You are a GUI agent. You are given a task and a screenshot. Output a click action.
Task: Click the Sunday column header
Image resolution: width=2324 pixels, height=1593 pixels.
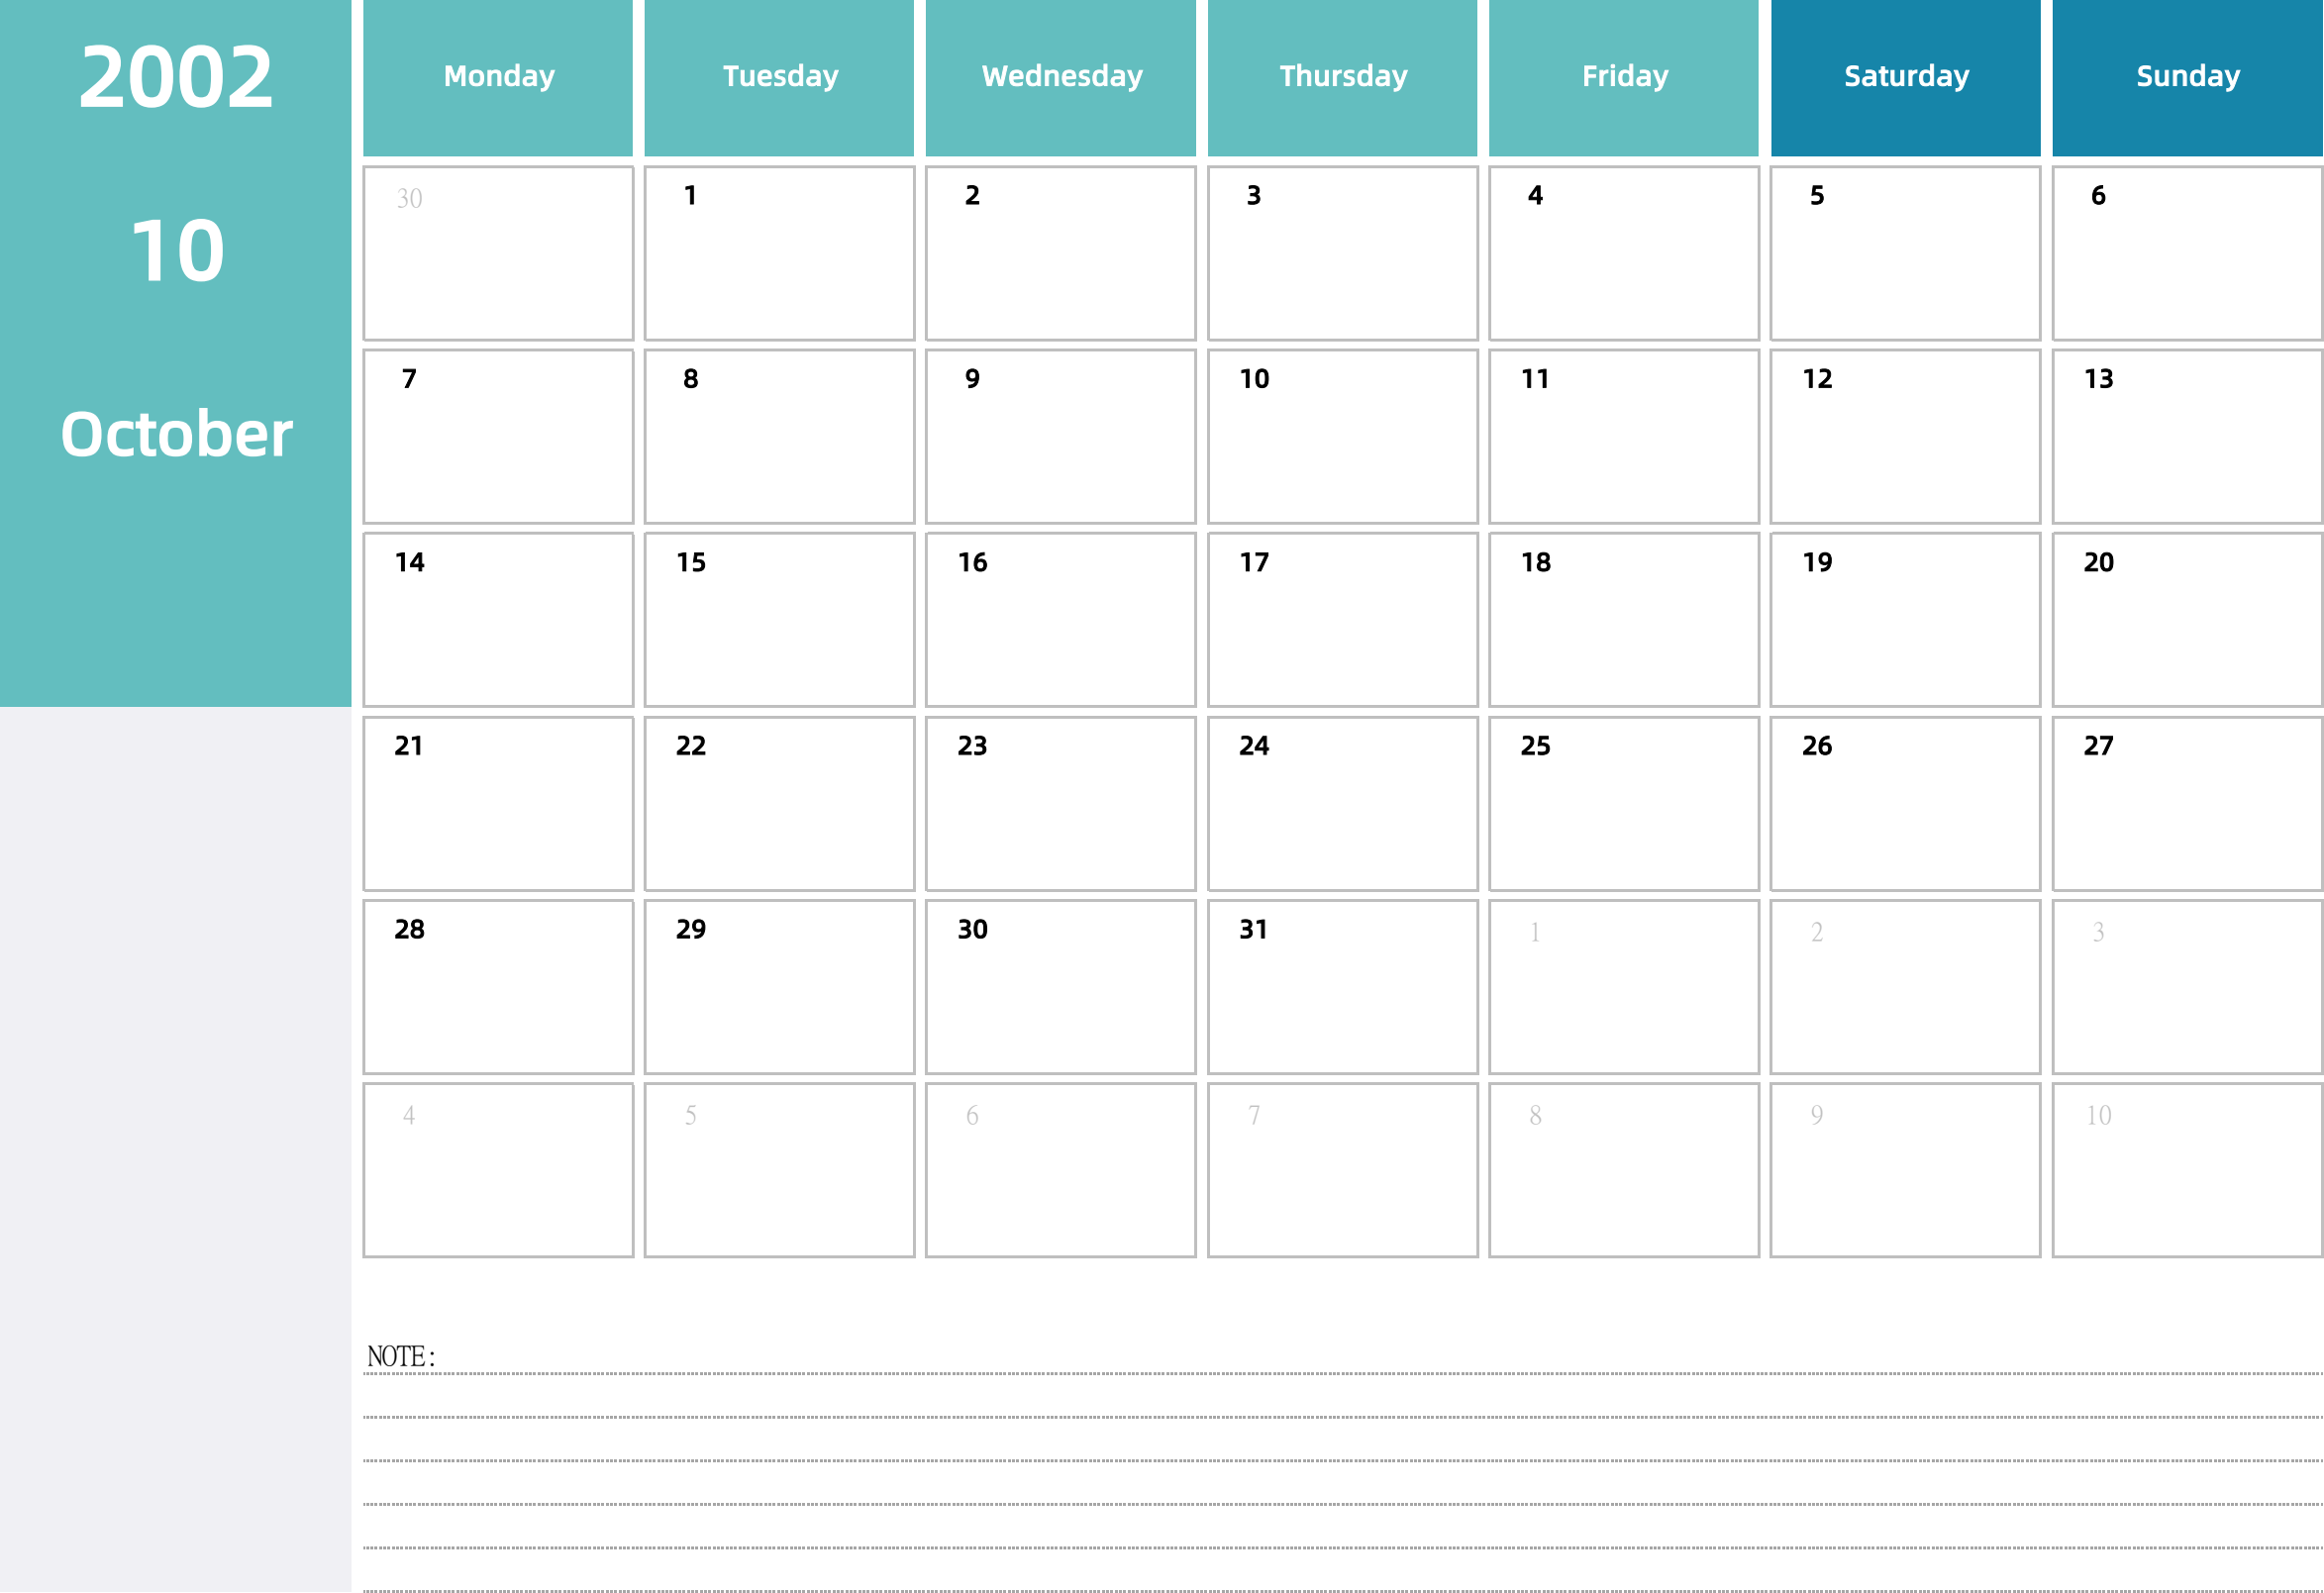pos(2186,74)
